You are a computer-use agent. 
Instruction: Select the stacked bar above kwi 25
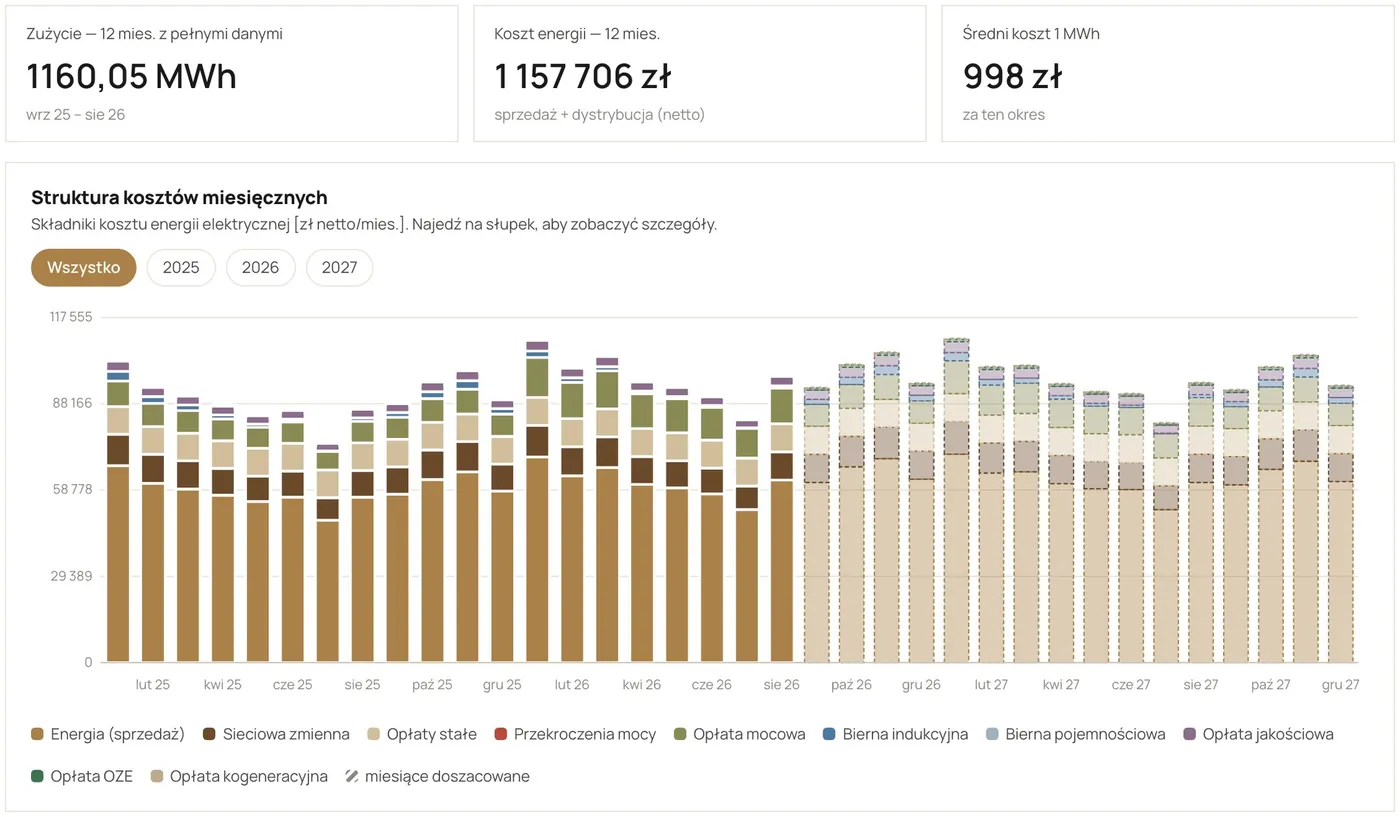[223, 535]
